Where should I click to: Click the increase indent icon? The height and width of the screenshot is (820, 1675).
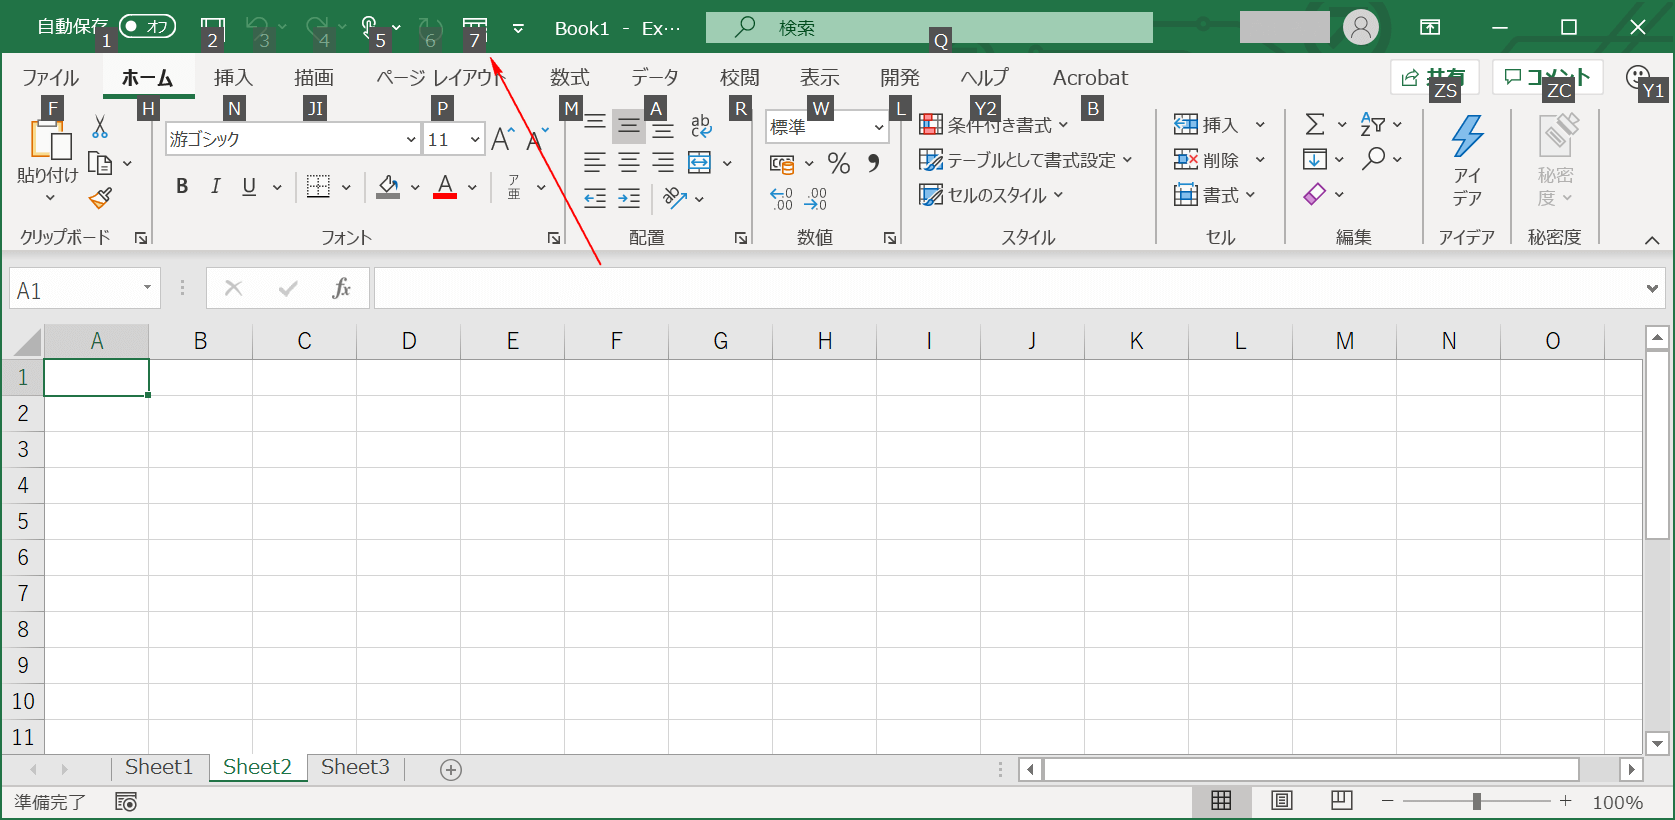coord(629,198)
